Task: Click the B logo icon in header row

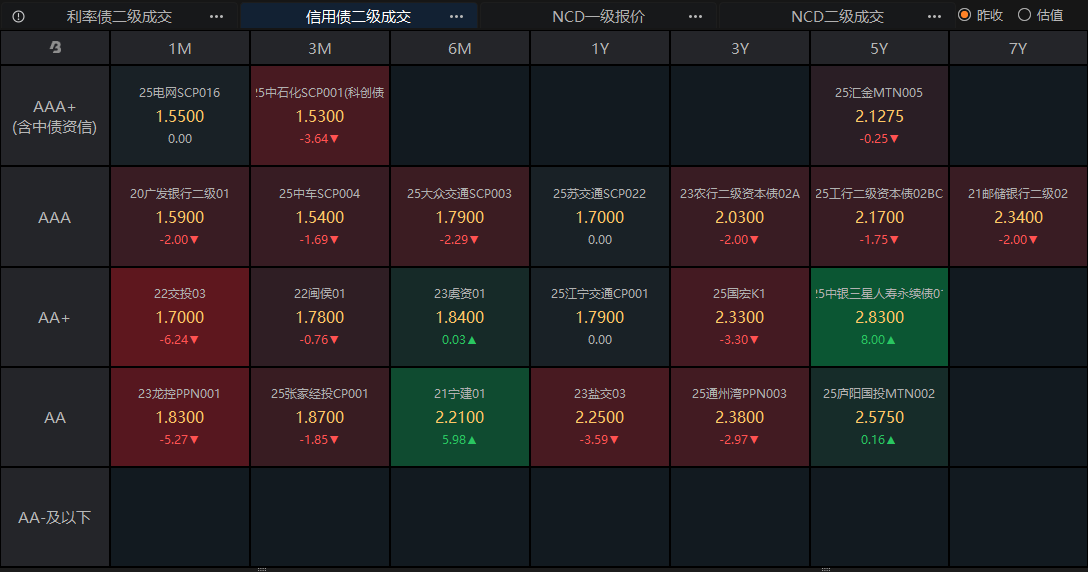Action: point(55,48)
